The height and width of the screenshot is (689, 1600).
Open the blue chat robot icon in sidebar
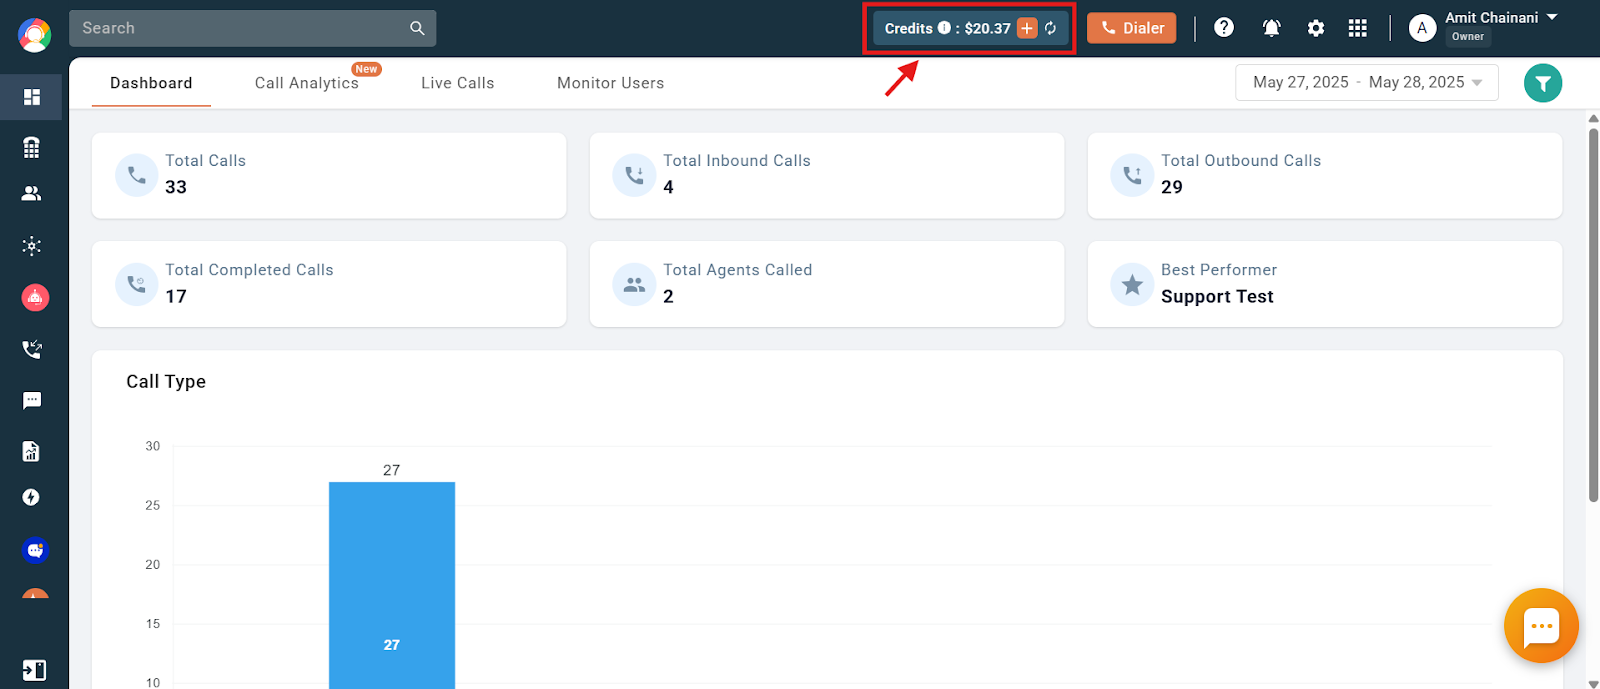point(35,550)
